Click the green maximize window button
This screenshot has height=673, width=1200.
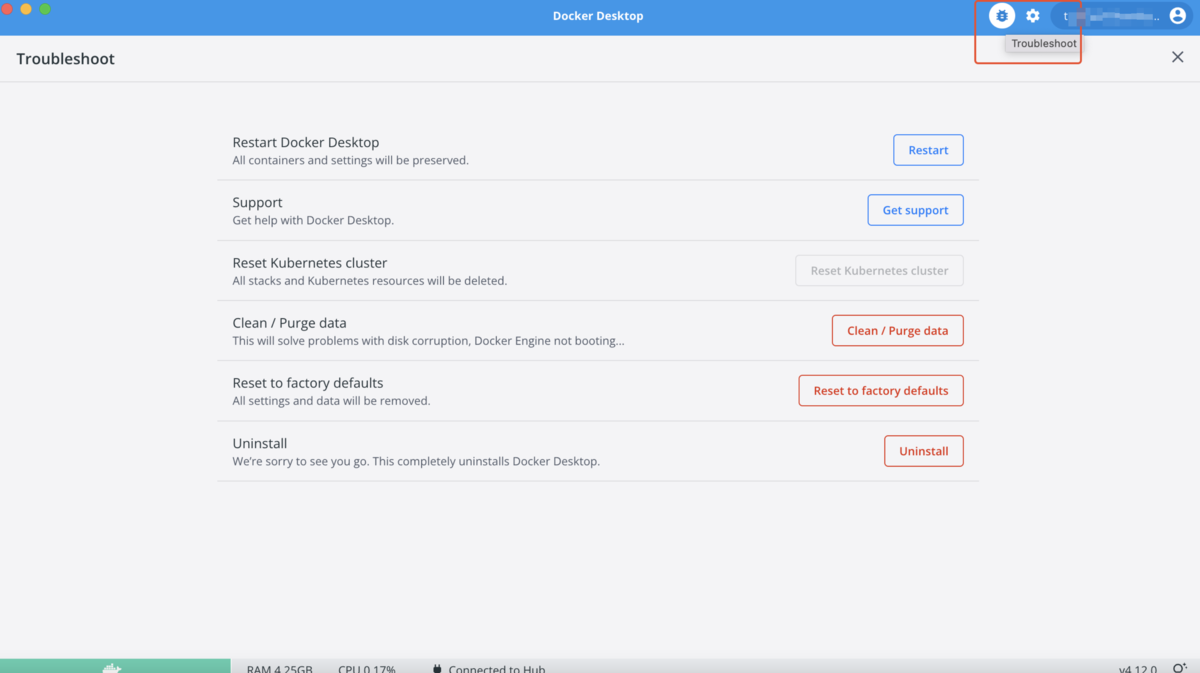click(45, 9)
